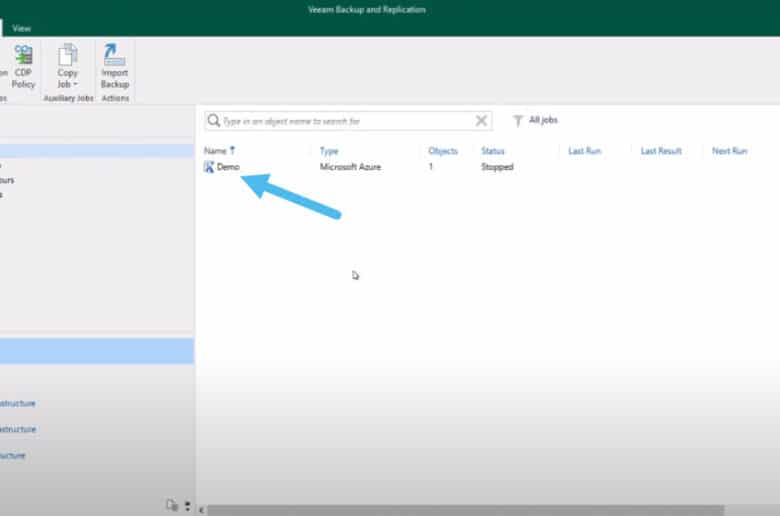Sort by Objects column header
The width and height of the screenshot is (780, 516).
(443, 151)
